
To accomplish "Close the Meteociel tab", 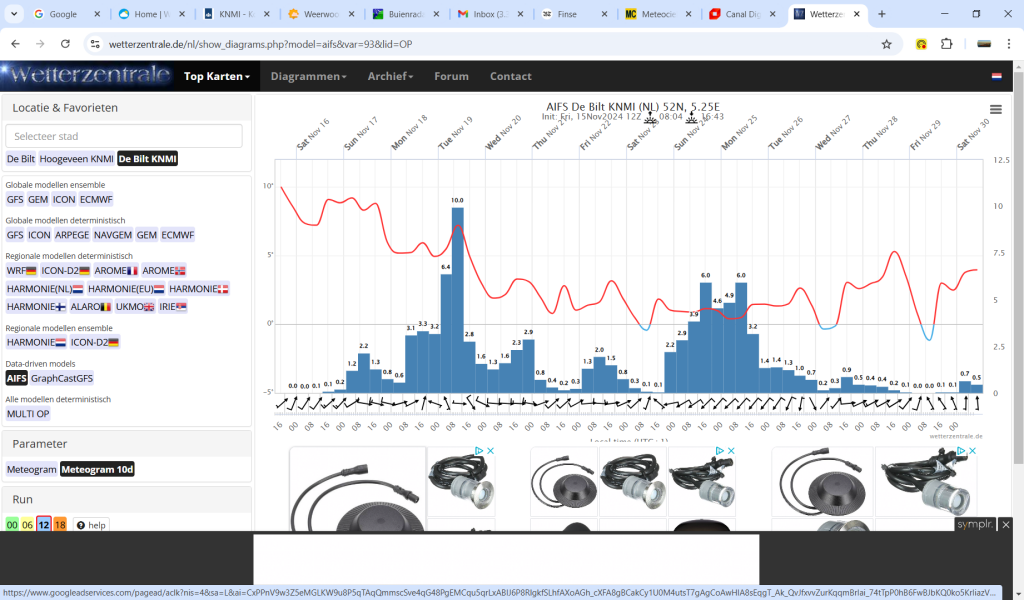I will [688, 14].
